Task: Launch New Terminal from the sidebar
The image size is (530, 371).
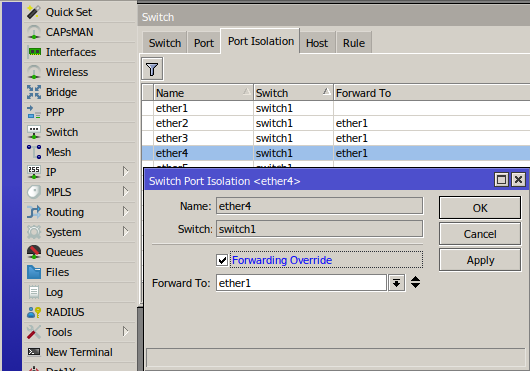Action: tap(79, 352)
